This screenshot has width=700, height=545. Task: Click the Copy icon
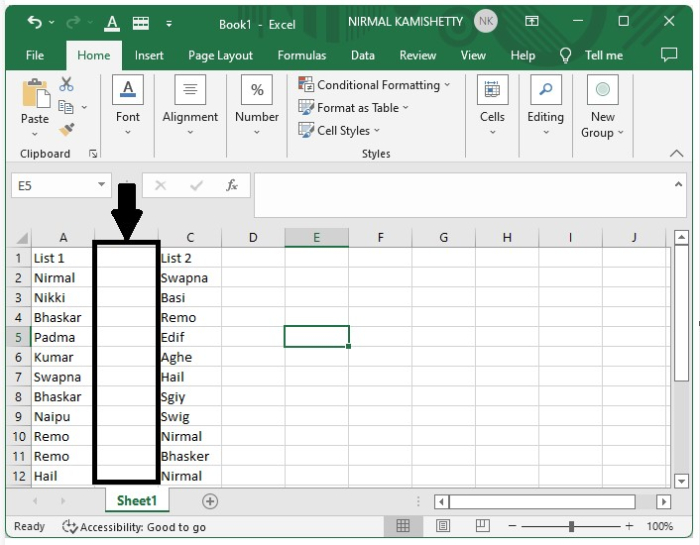[x=66, y=107]
